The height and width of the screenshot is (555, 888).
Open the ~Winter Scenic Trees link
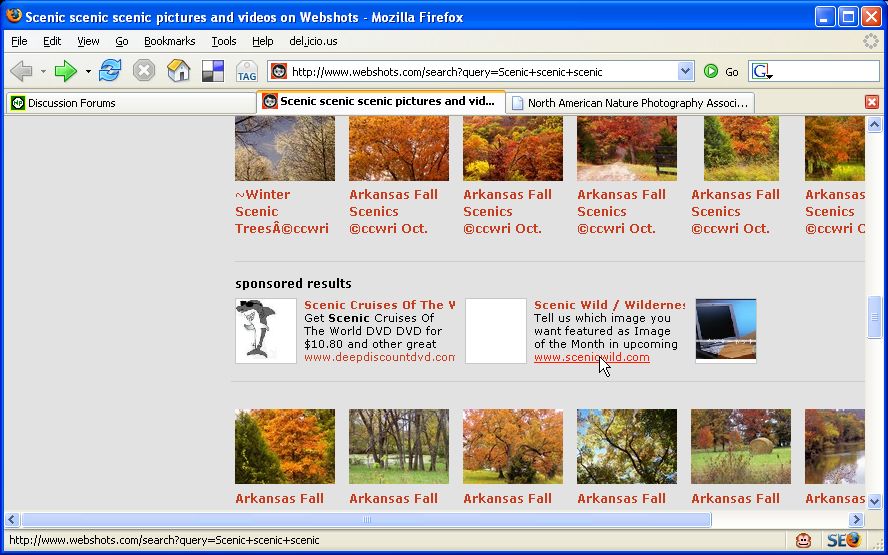[x=281, y=211]
